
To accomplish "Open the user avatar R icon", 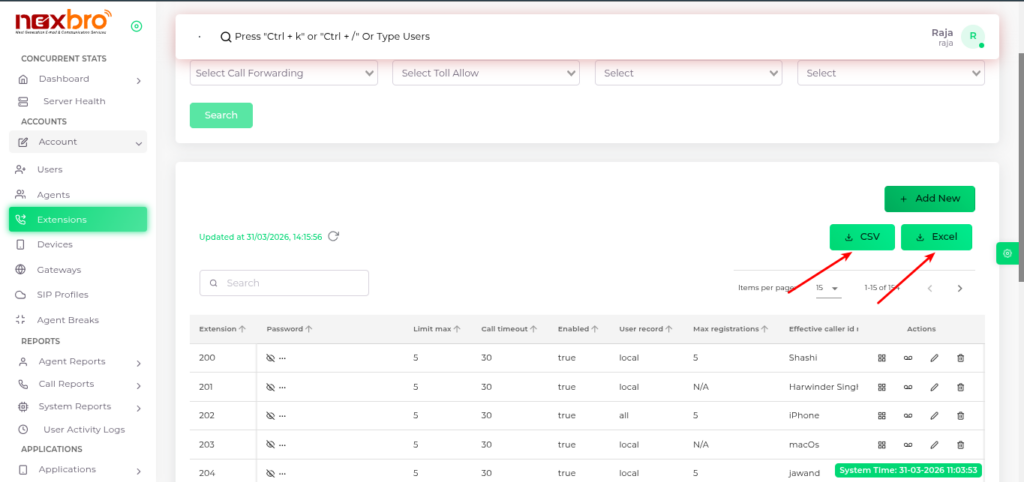I will point(972,37).
